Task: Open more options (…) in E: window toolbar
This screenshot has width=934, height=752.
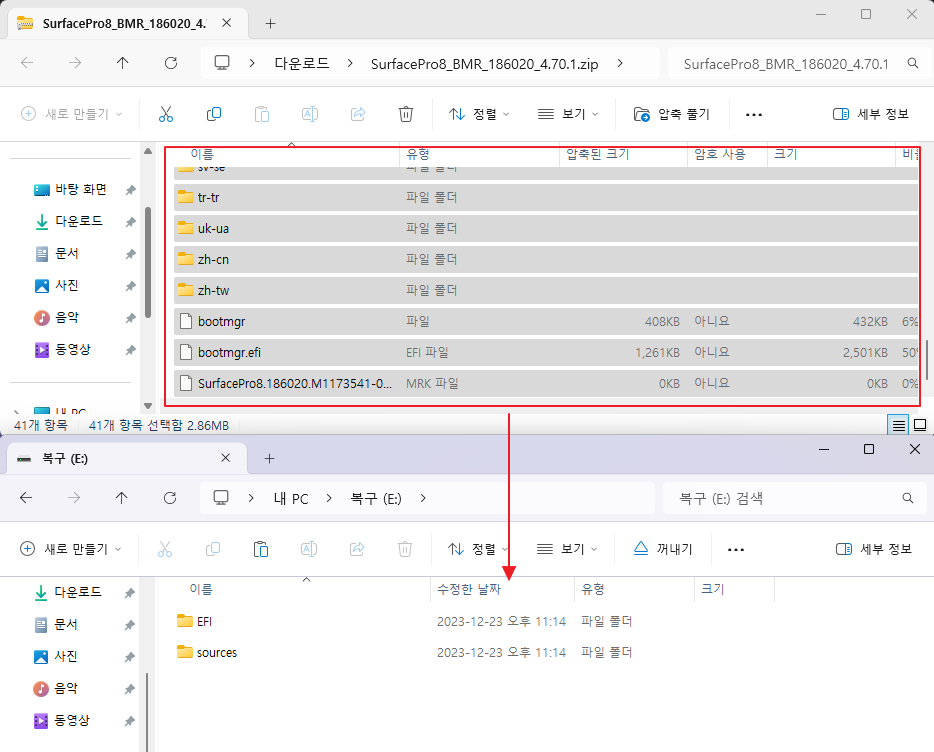Action: point(736,549)
